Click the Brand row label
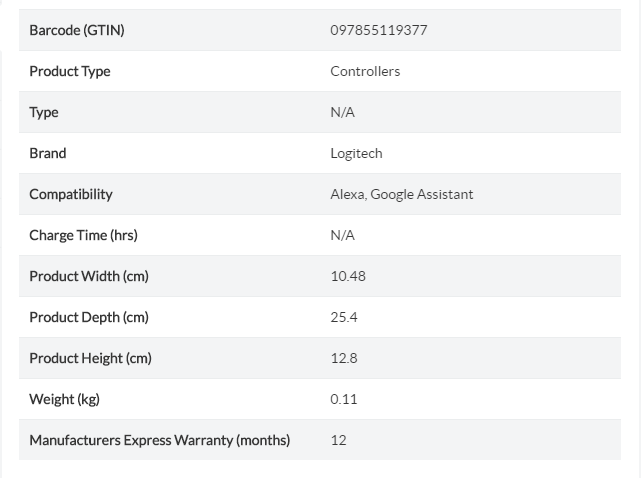This screenshot has height=478, width=642. (48, 153)
